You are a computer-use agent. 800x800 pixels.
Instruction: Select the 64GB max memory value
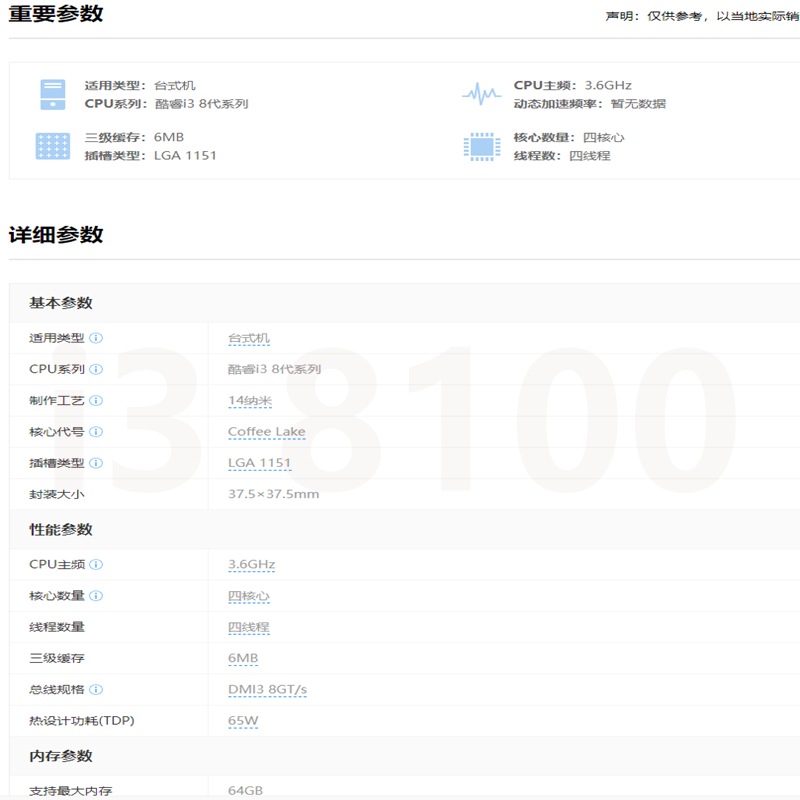[245, 790]
